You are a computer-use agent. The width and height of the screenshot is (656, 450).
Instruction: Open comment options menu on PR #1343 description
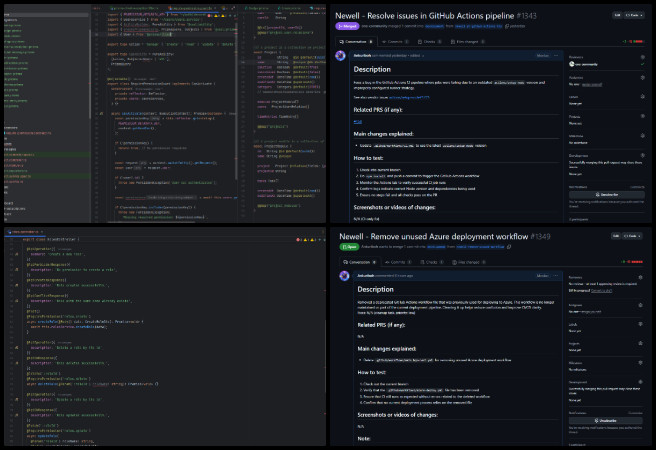point(556,55)
